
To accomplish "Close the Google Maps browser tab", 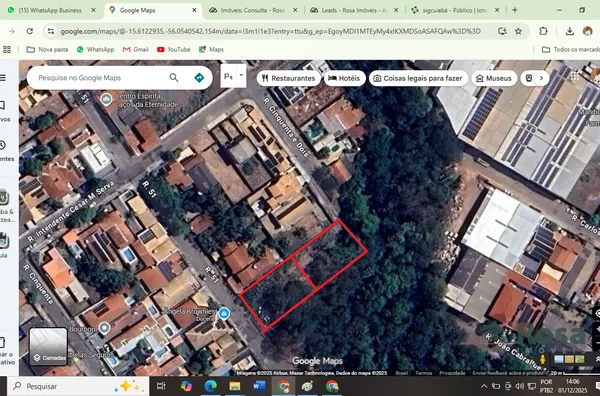I will click(x=194, y=10).
